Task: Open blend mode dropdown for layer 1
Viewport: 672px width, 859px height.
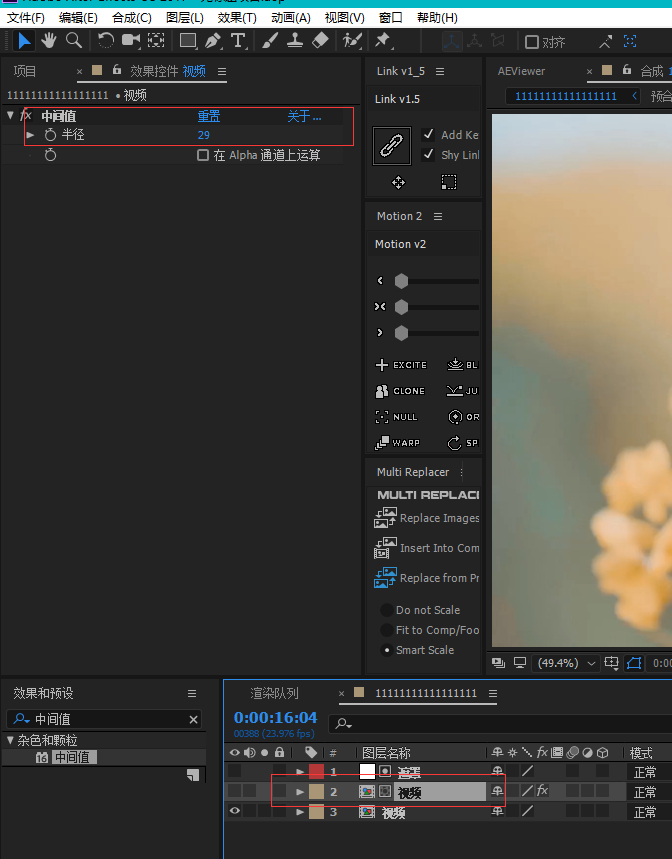Action: point(650,772)
